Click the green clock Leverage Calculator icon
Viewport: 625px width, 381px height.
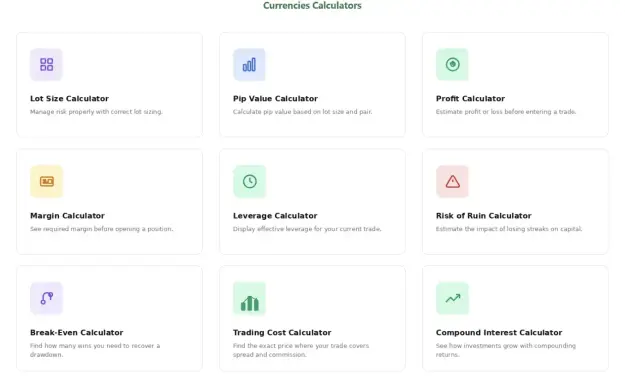249,181
